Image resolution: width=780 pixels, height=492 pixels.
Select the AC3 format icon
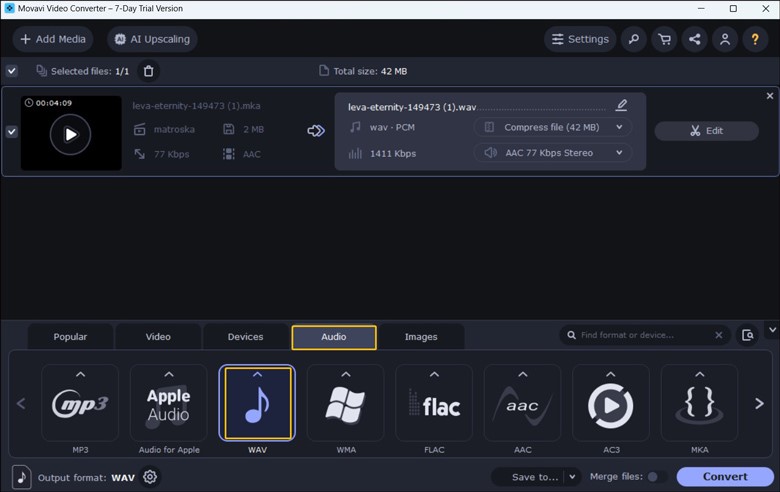(611, 404)
